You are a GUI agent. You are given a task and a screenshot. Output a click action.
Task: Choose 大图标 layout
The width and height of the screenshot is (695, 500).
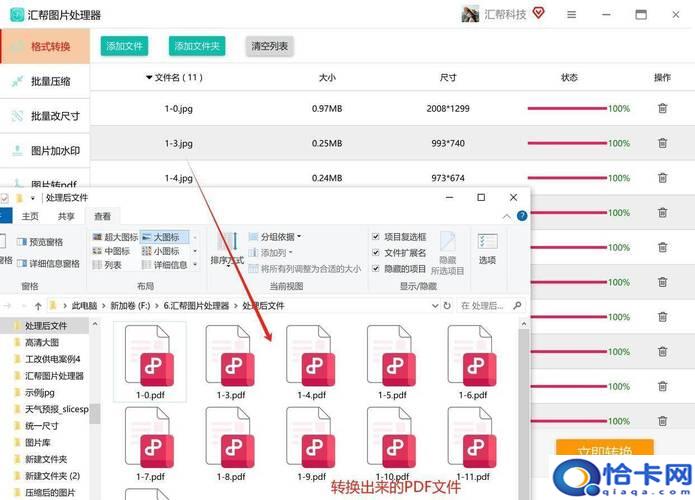[x=165, y=237]
